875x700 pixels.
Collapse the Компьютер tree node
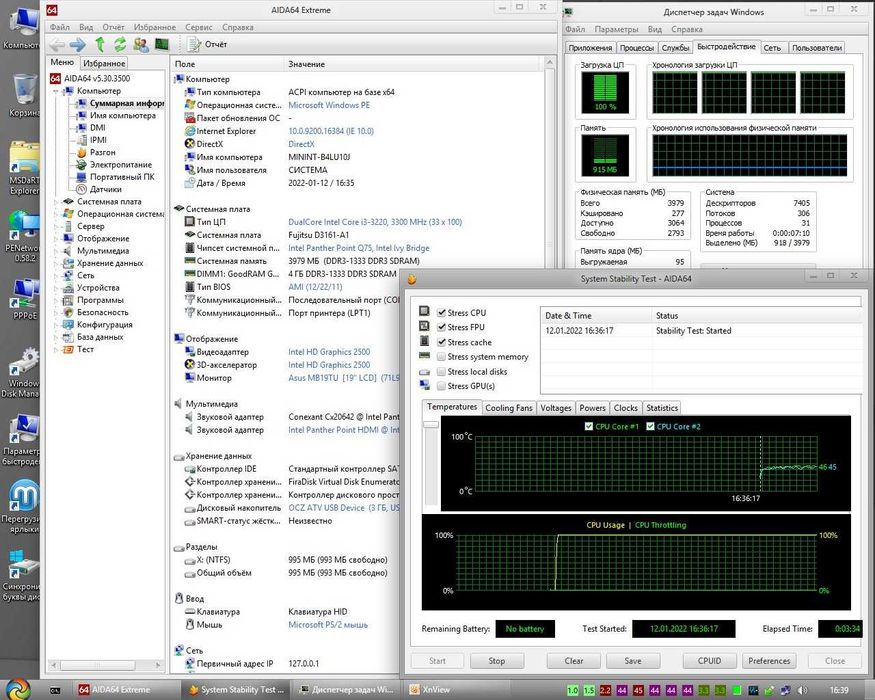pos(56,91)
